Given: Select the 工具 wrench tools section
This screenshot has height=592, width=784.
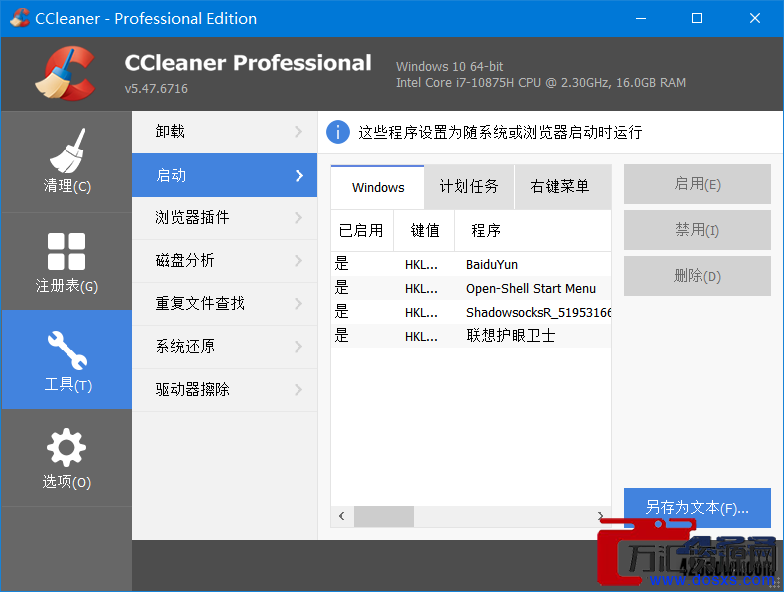Looking at the screenshot, I should click(66, 360).
